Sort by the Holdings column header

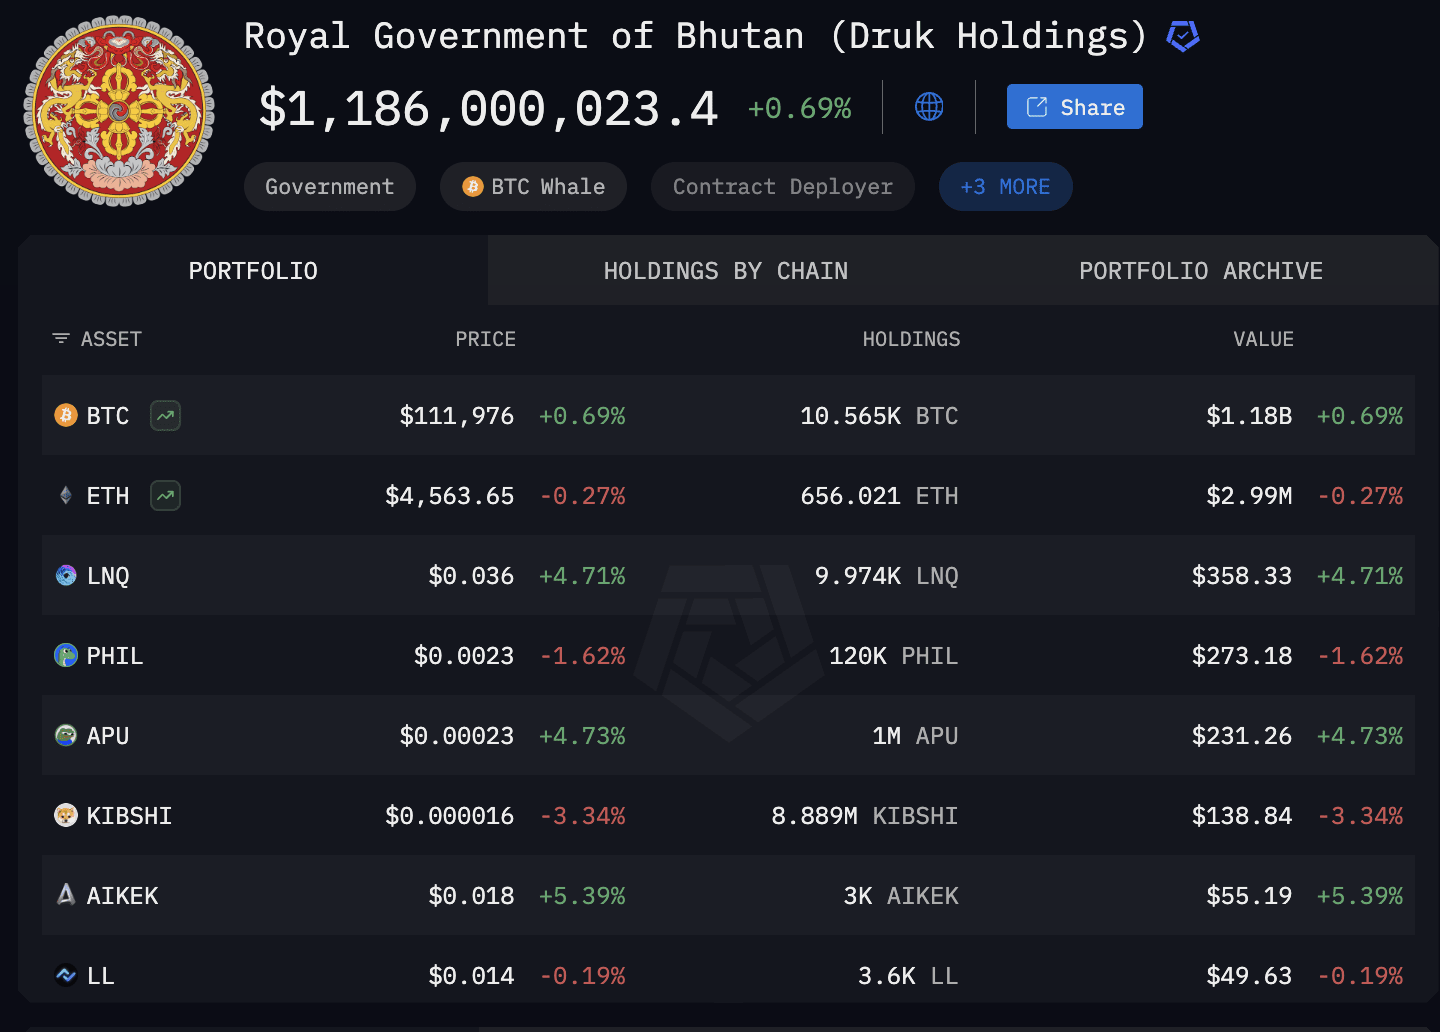[911, 339]
